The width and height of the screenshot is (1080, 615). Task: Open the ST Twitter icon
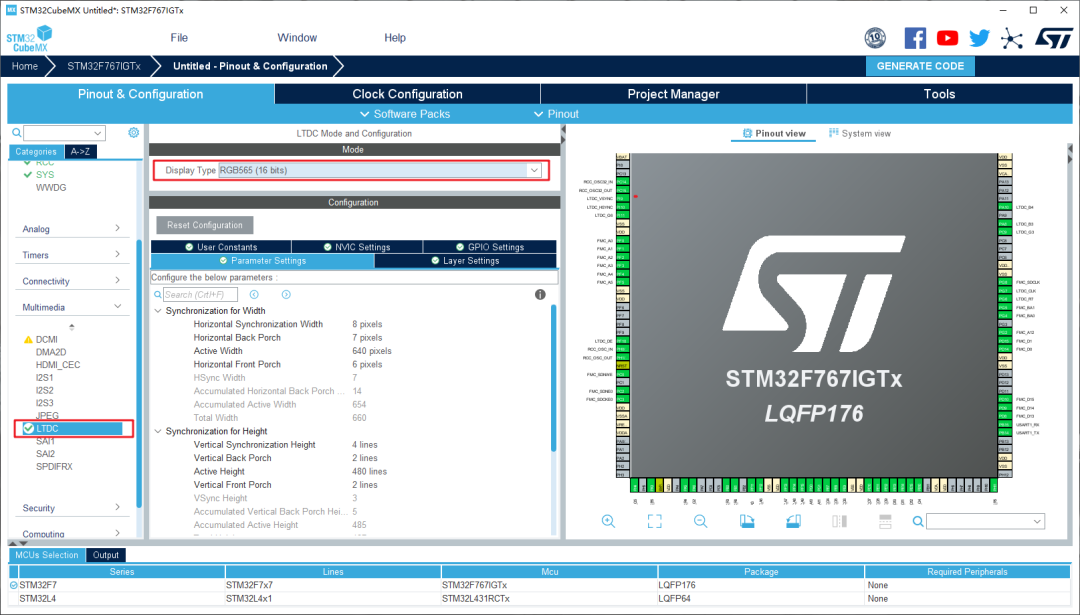979,38
